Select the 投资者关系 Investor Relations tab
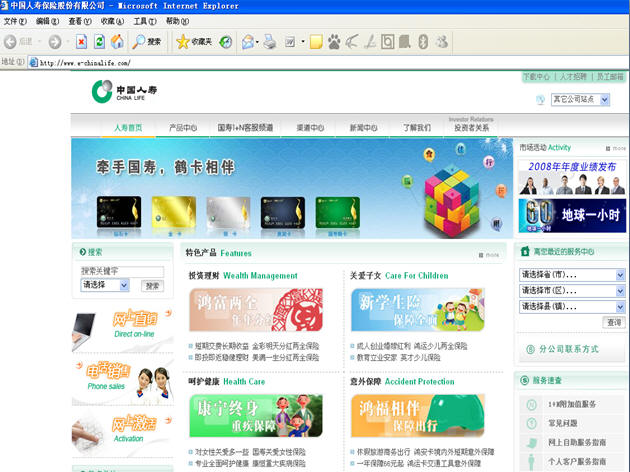Viewport: 630px width, 472px height. click(x=471, y=125)
